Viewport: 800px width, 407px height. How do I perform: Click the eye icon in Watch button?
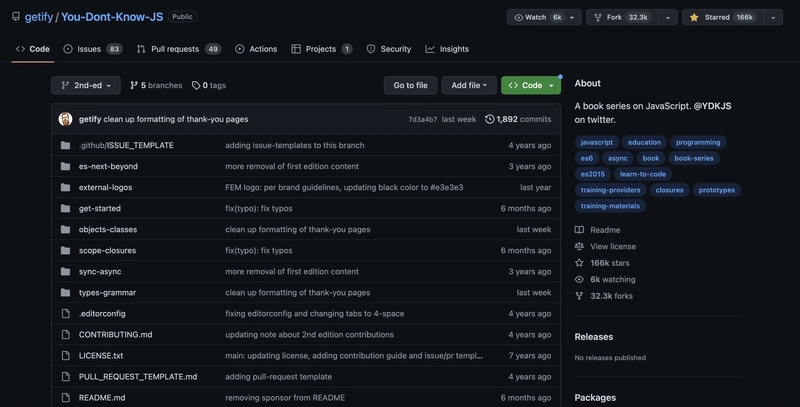pyautogui.click(x=518, y=17)
